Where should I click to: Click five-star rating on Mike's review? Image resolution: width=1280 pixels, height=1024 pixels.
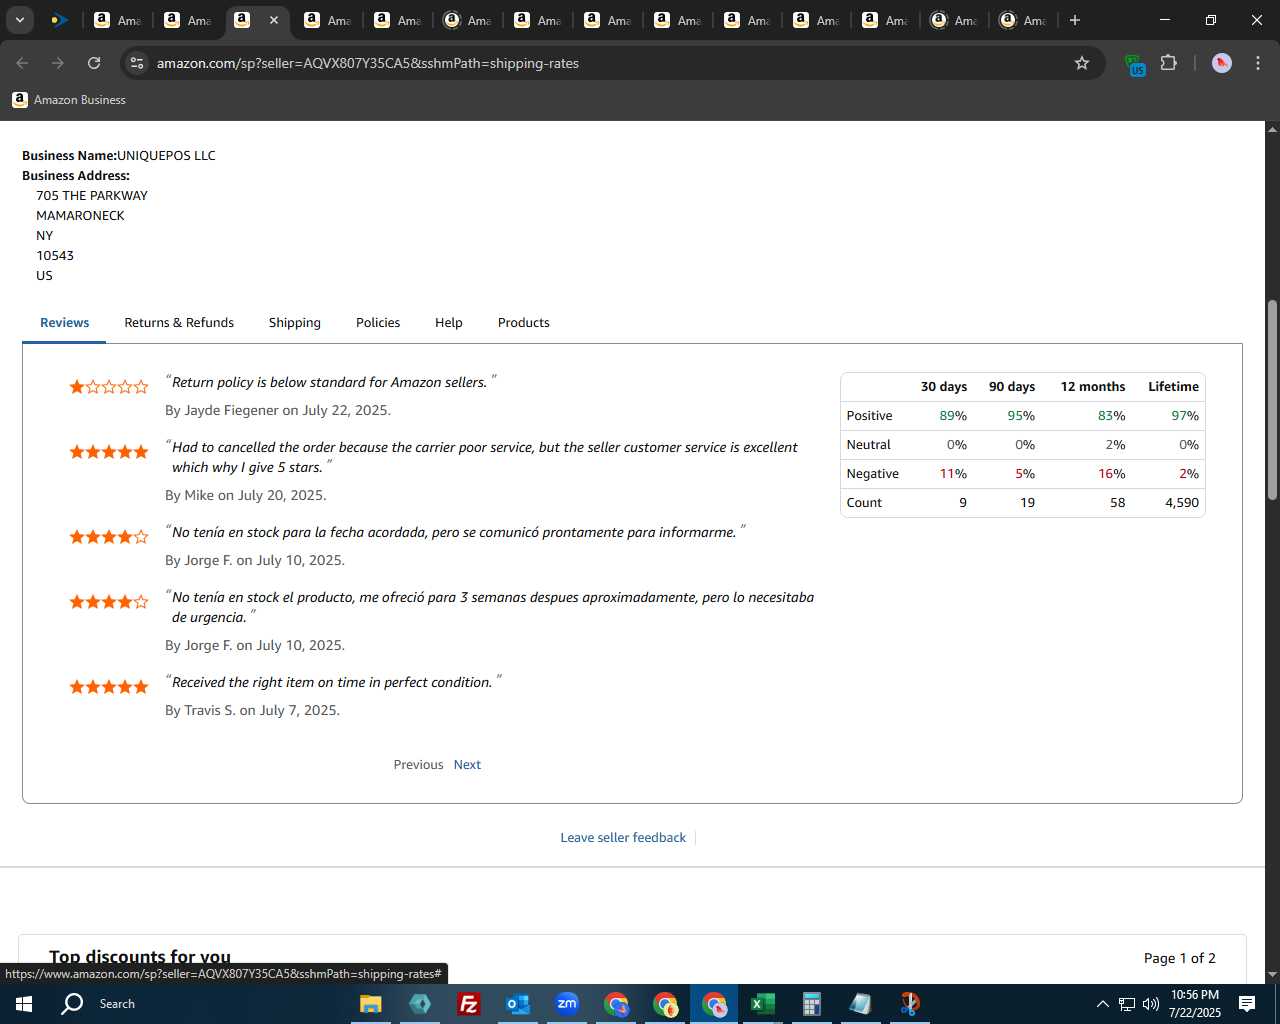tap(108, 452)
